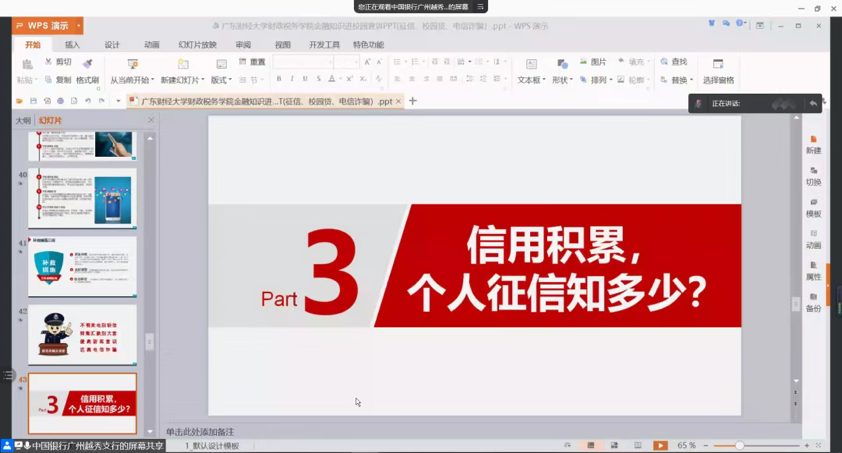The height and width of the screenshot is (453, 842).
Task: Switch to the Insert (插入) ribbon tab
Action: tap(72, 45)
